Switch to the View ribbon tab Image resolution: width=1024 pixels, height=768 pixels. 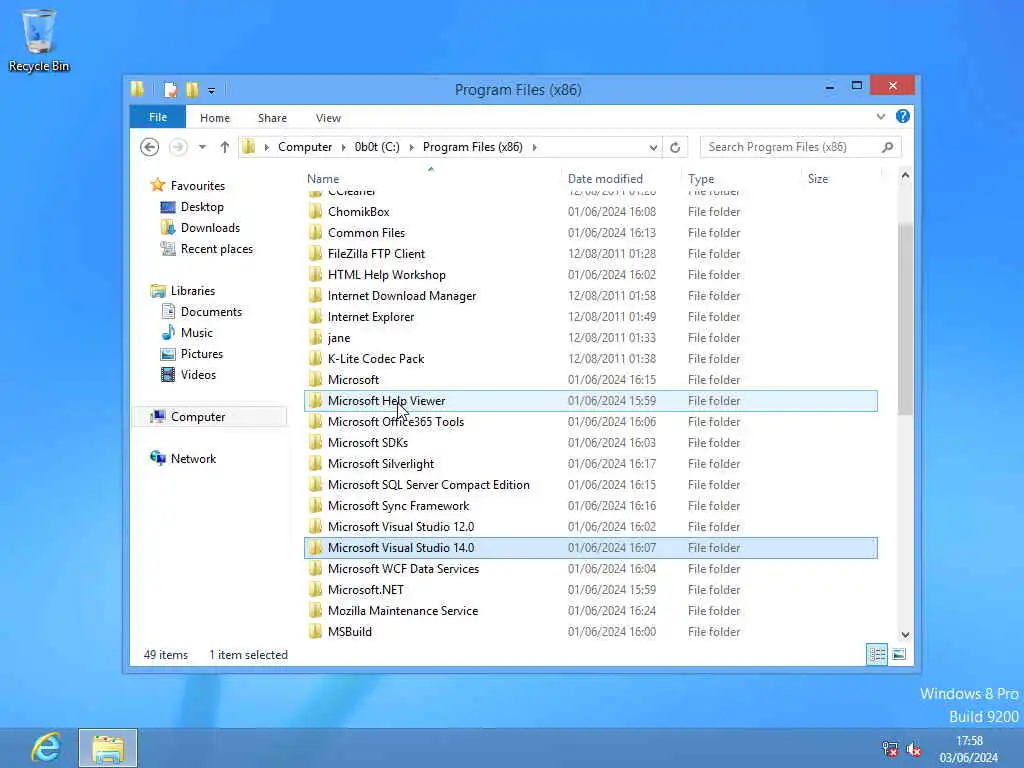328,118
